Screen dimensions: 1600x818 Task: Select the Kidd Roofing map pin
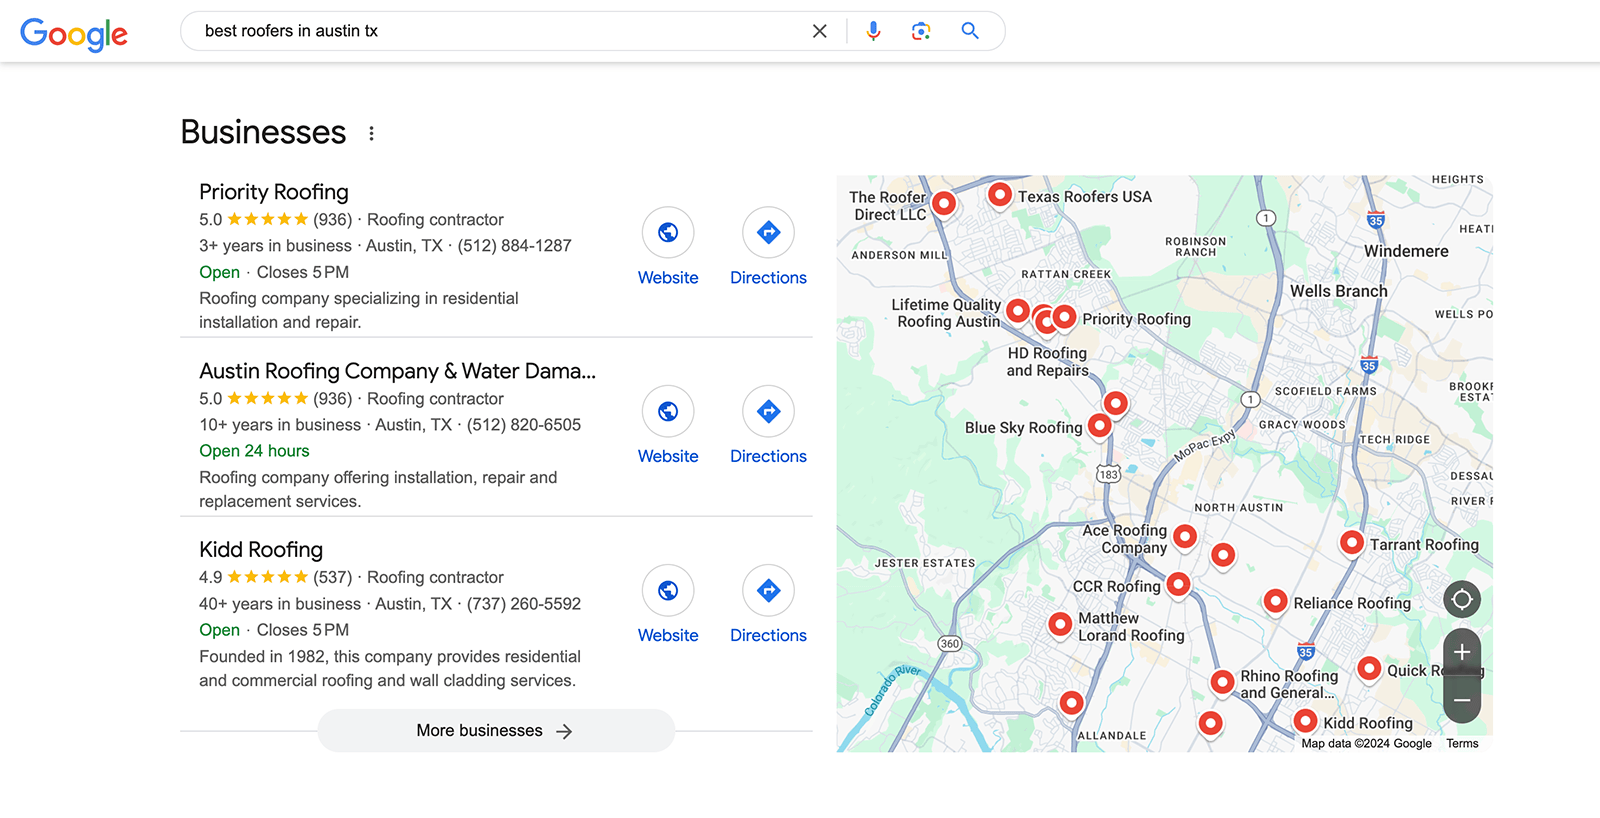pyautogui.click(x=1305, y=720)
